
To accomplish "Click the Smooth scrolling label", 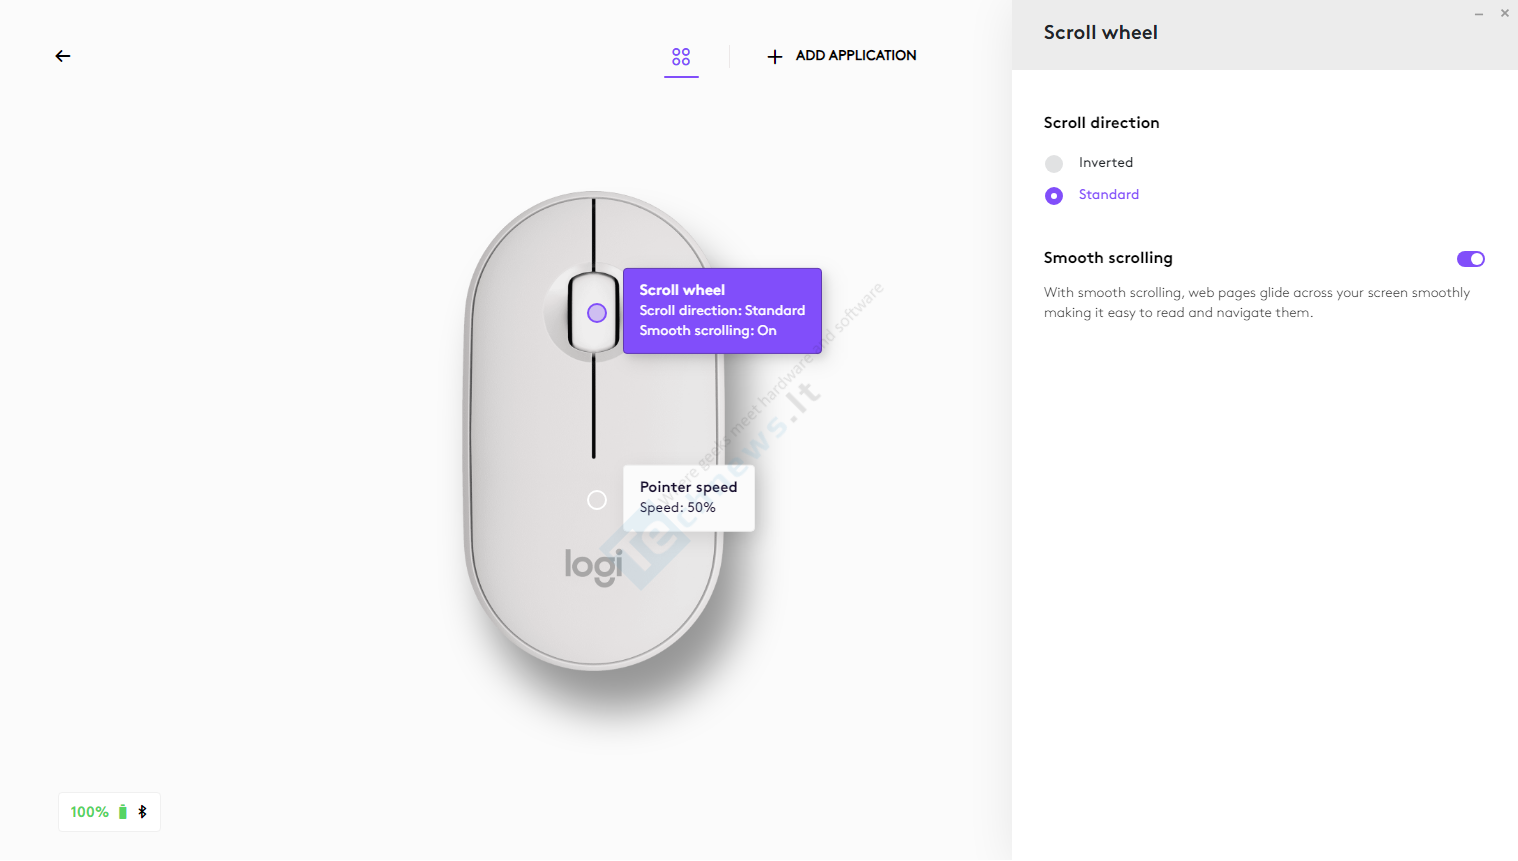I will click(x=1108, y=258).
